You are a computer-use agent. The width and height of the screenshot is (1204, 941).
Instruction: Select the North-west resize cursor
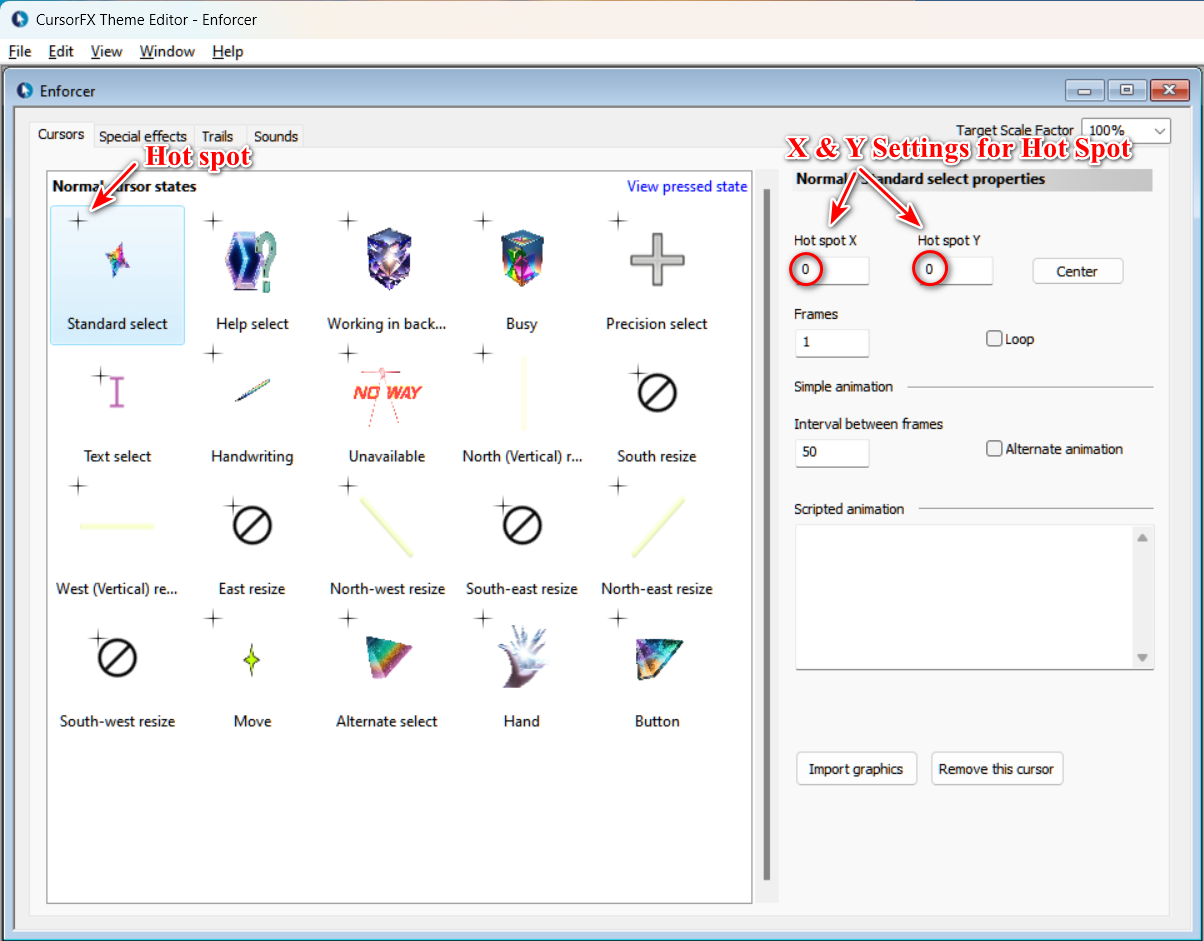coord(387,541)
